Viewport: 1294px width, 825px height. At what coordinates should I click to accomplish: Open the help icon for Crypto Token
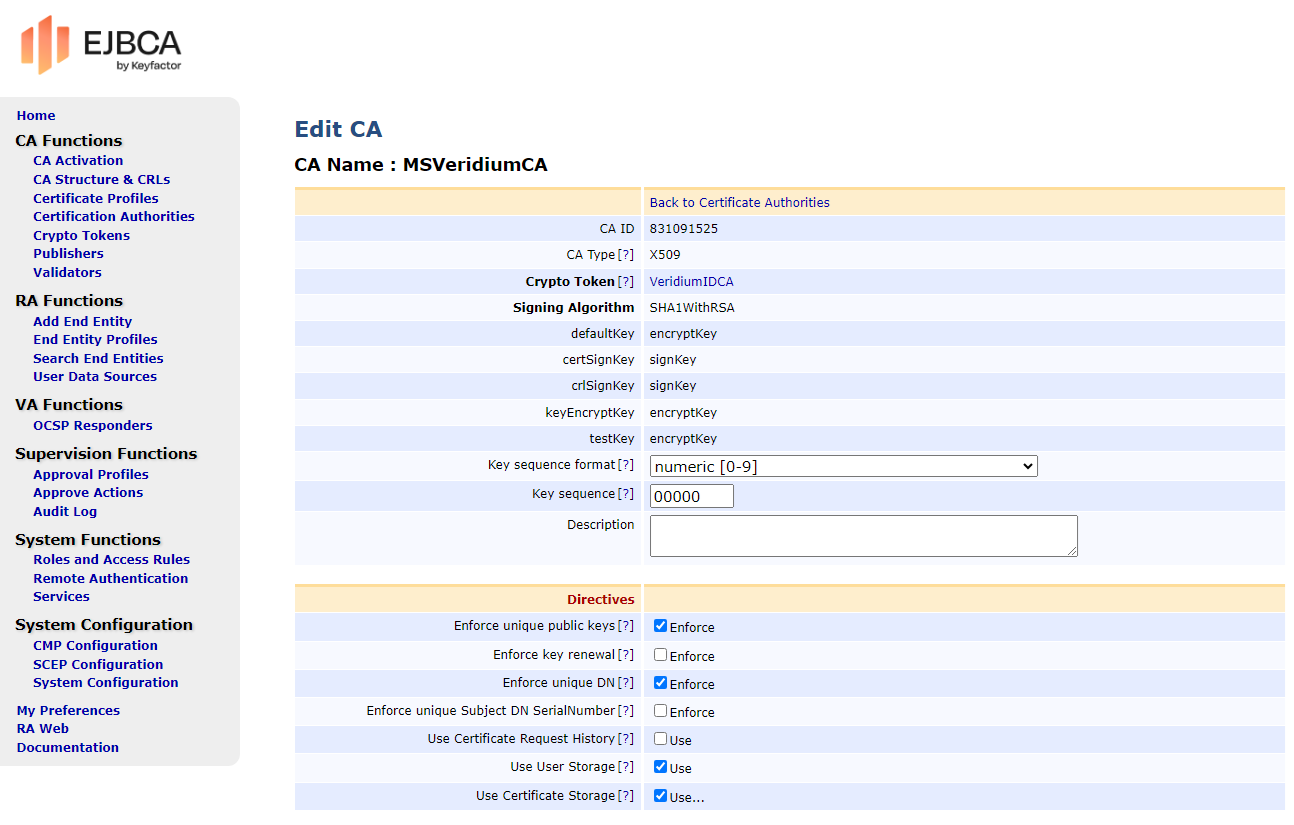(628, 281)
